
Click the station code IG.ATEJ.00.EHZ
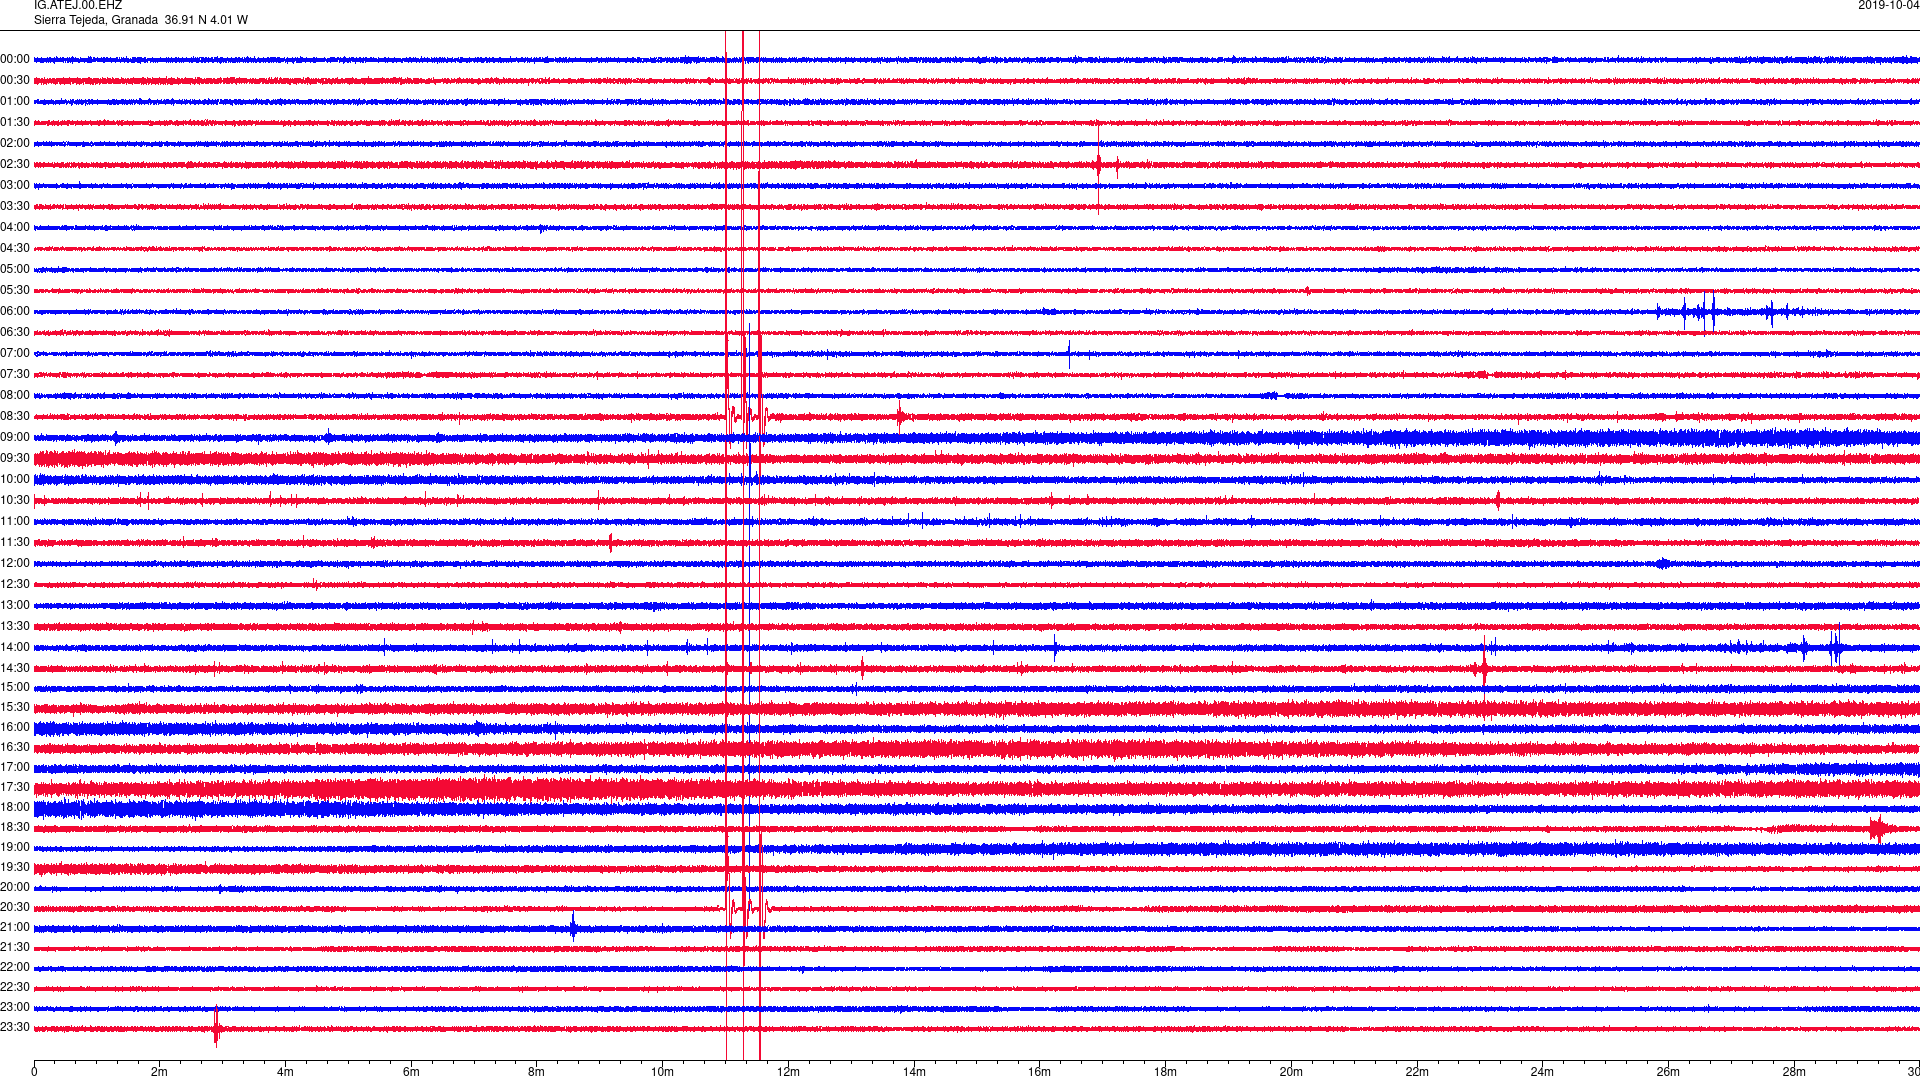78,6
